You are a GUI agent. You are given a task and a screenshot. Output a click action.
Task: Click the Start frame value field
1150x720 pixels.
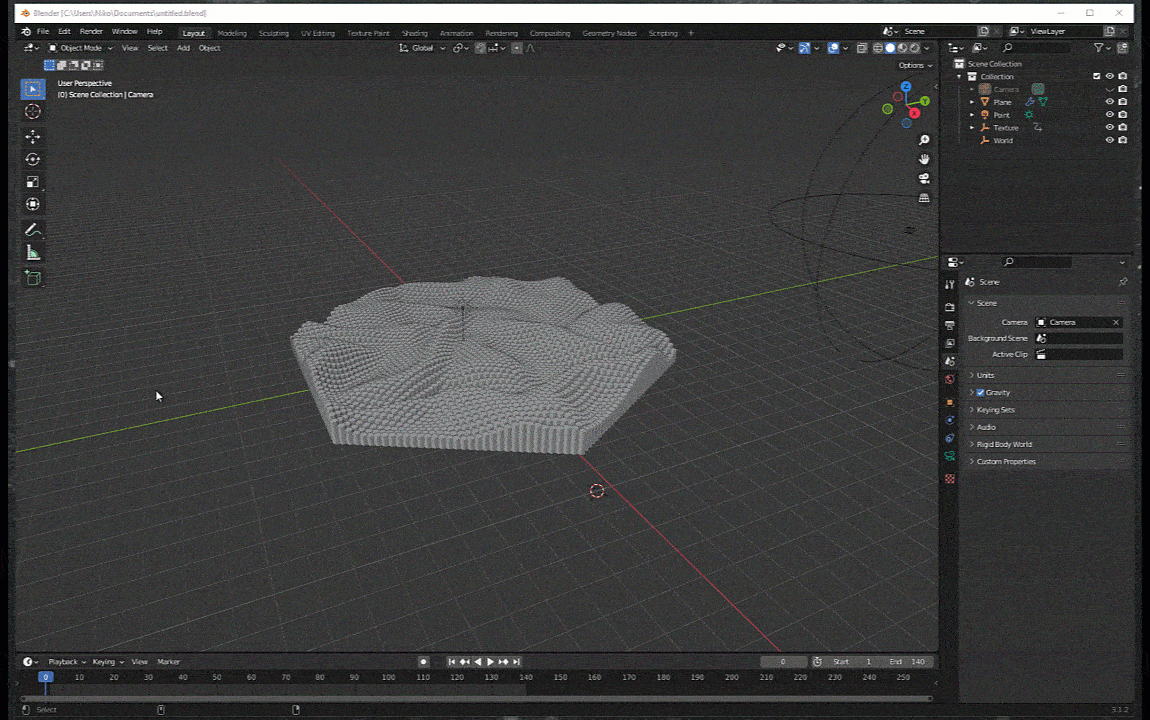854,661
